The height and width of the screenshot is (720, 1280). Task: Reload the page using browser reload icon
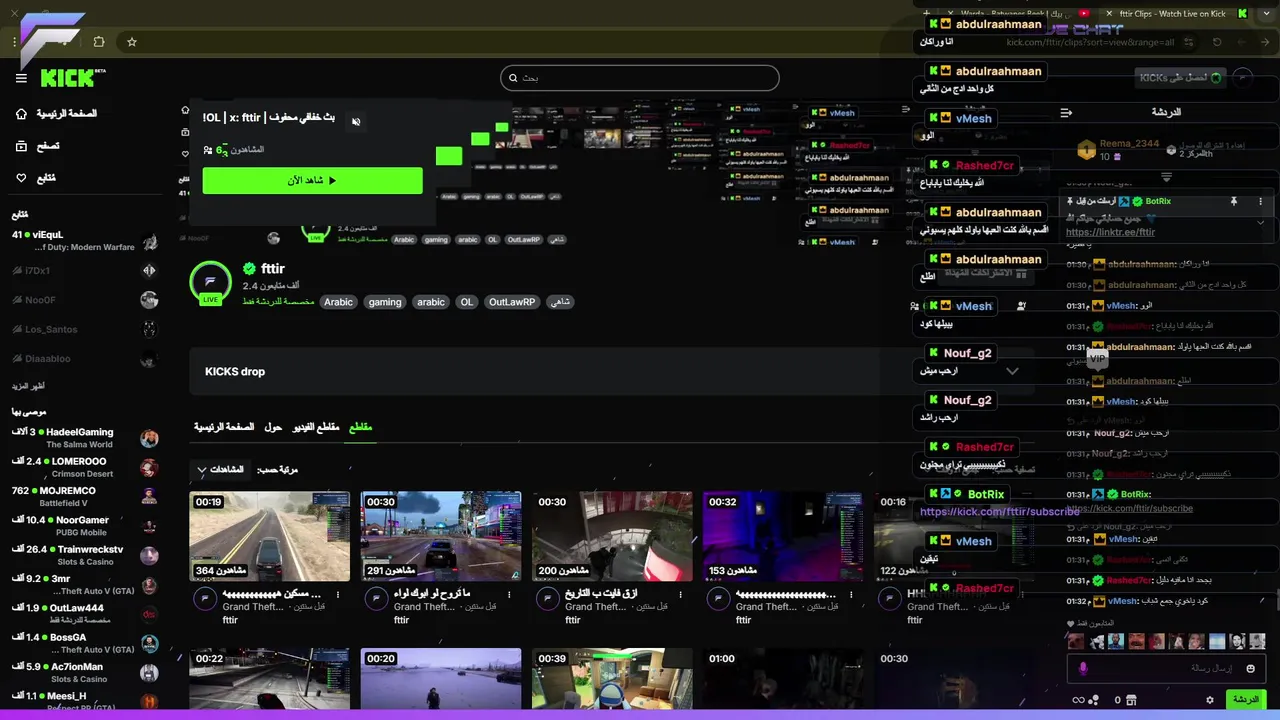[1217, 42]
